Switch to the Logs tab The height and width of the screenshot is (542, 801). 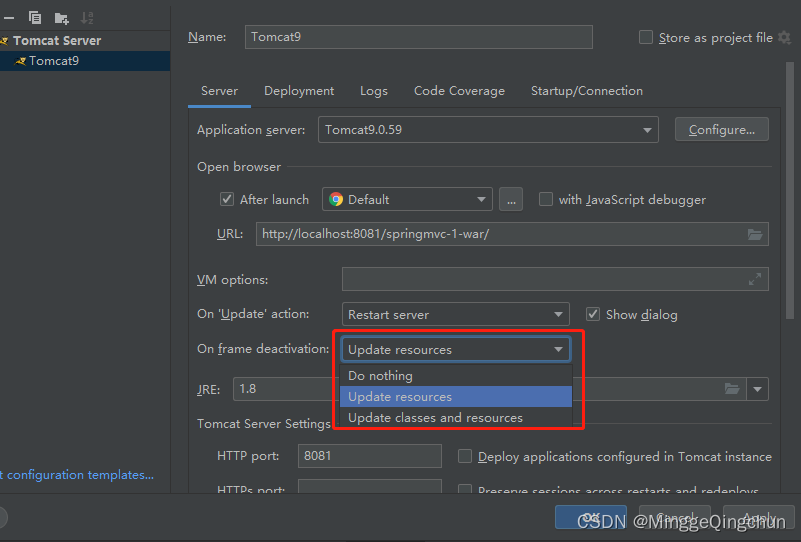pos(373,91)
